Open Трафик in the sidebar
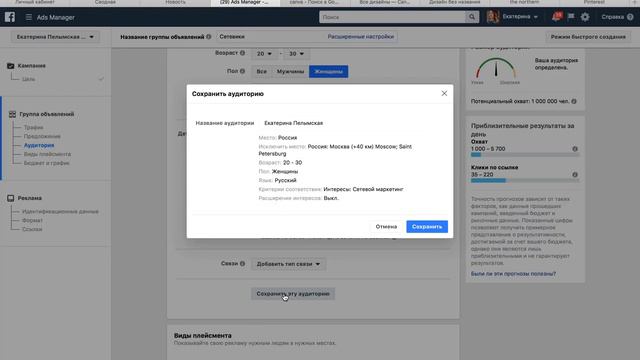640x360 pixels. tap(33, 127)
